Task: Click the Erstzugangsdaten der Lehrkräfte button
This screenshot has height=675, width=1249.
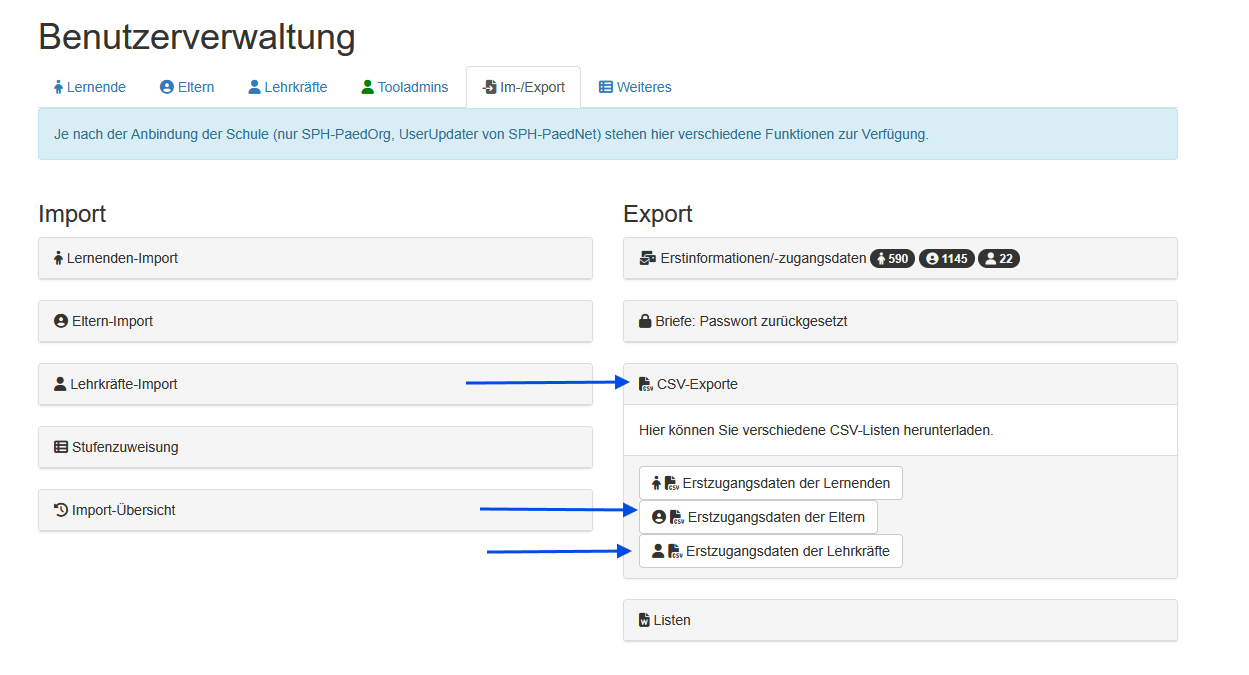Action: (770, 550)
